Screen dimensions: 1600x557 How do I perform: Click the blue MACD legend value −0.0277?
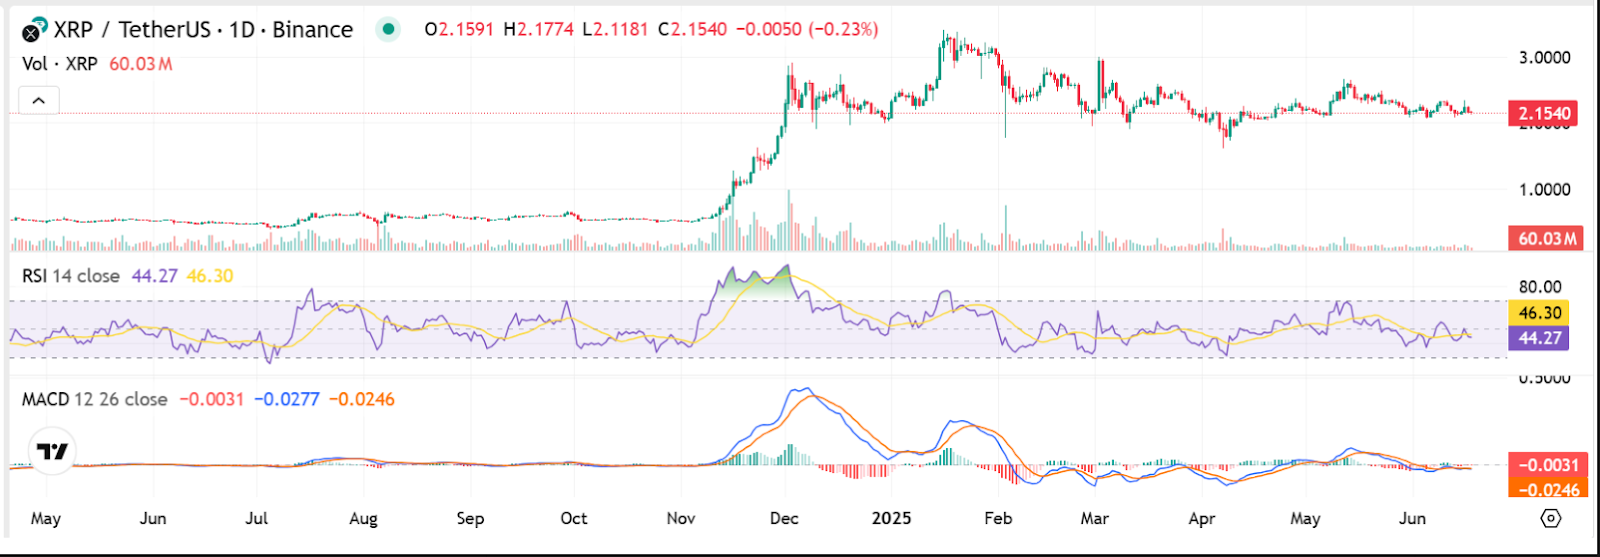click(287, 399)
